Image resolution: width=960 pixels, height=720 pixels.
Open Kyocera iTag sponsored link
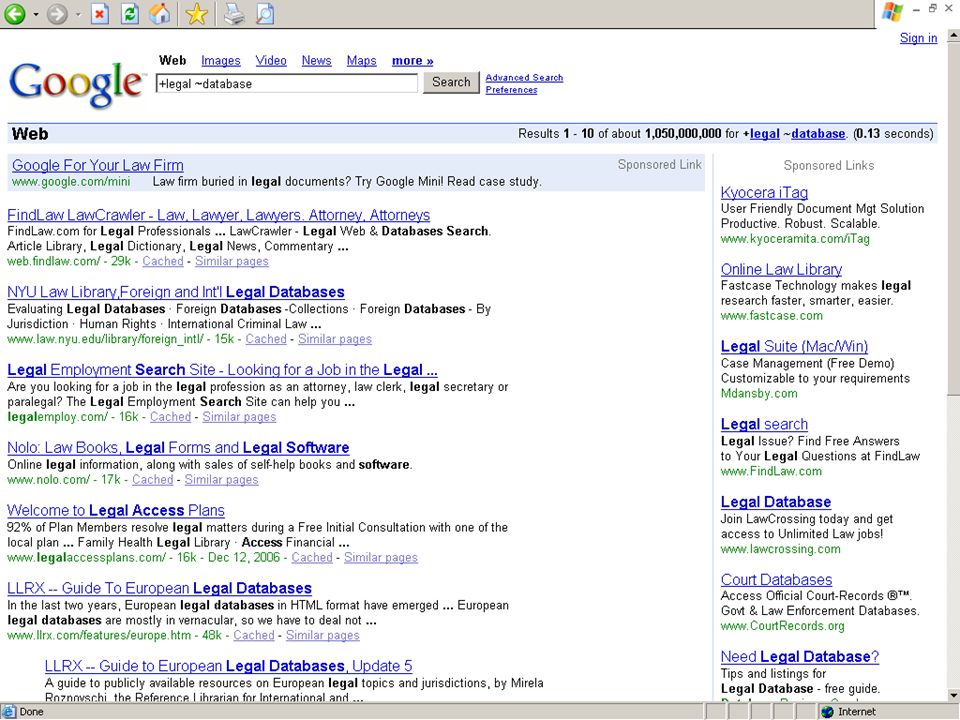pos(764,192)
